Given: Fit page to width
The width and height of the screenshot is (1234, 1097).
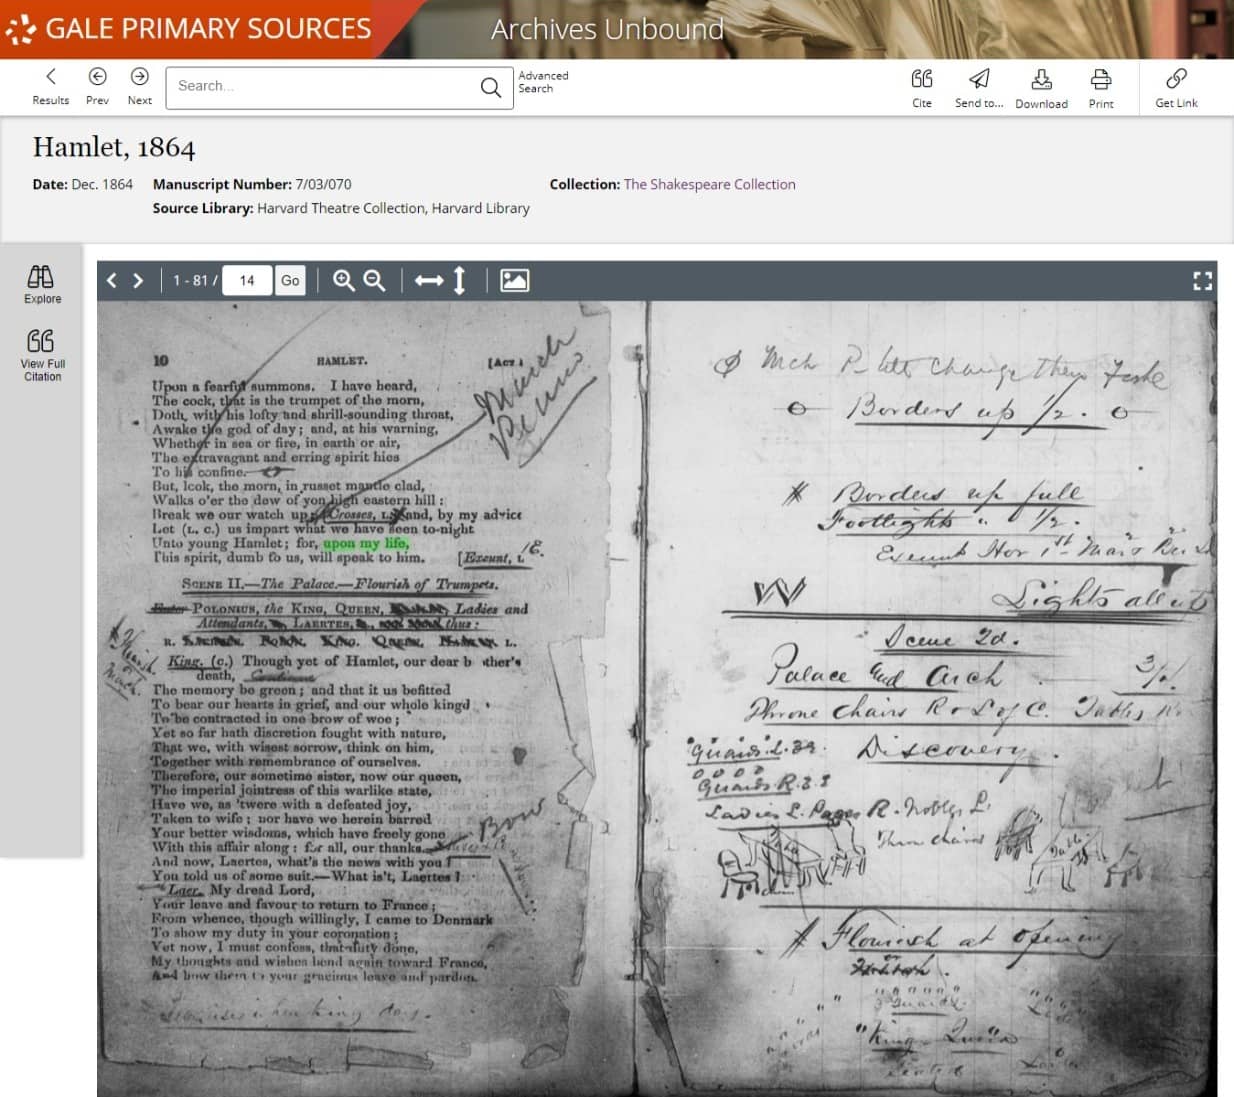Looking at the screenshot, I should pyautogui.click(x=429, y=281).
